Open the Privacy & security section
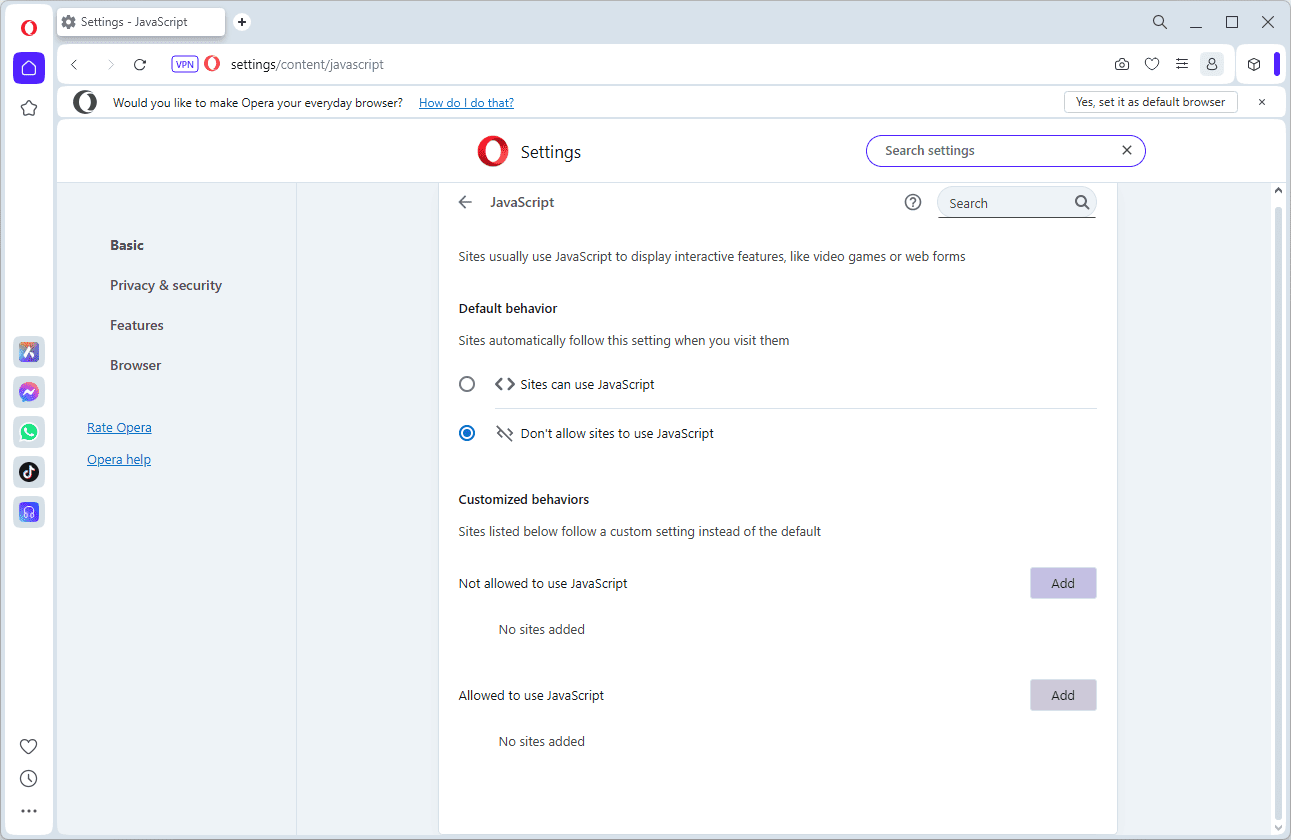The image size is (1291, 840). coord(166,285)
